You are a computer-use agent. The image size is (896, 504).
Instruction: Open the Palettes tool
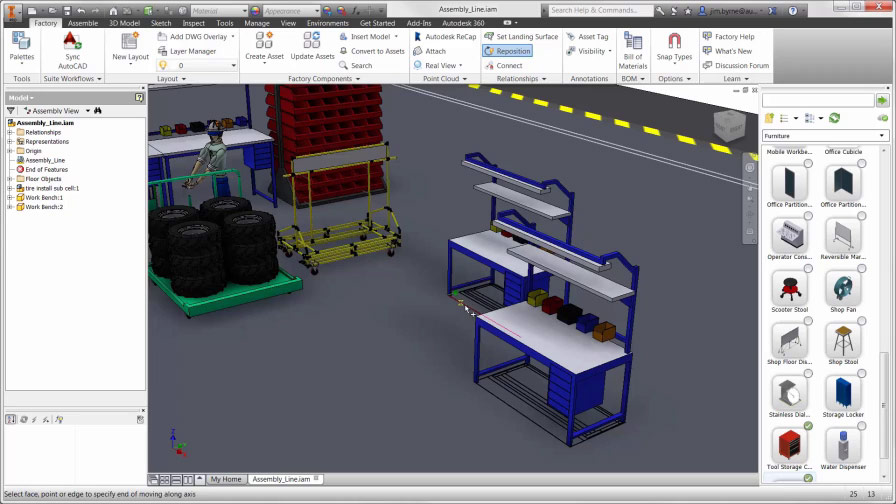point(22,47)
